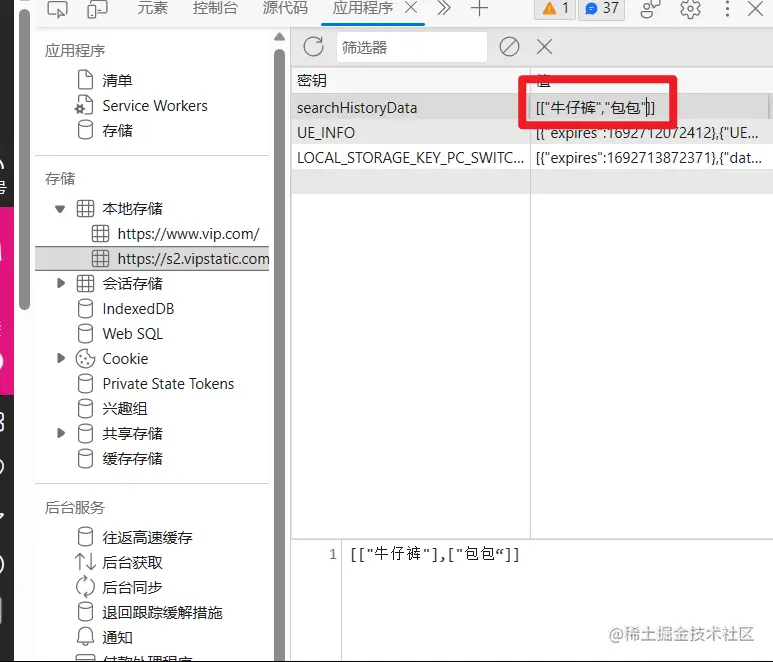The height and width of the screenshot is (662, 773).
Task: Clear all storage with the circle-slash icon
Action: (x=509, y=47)
